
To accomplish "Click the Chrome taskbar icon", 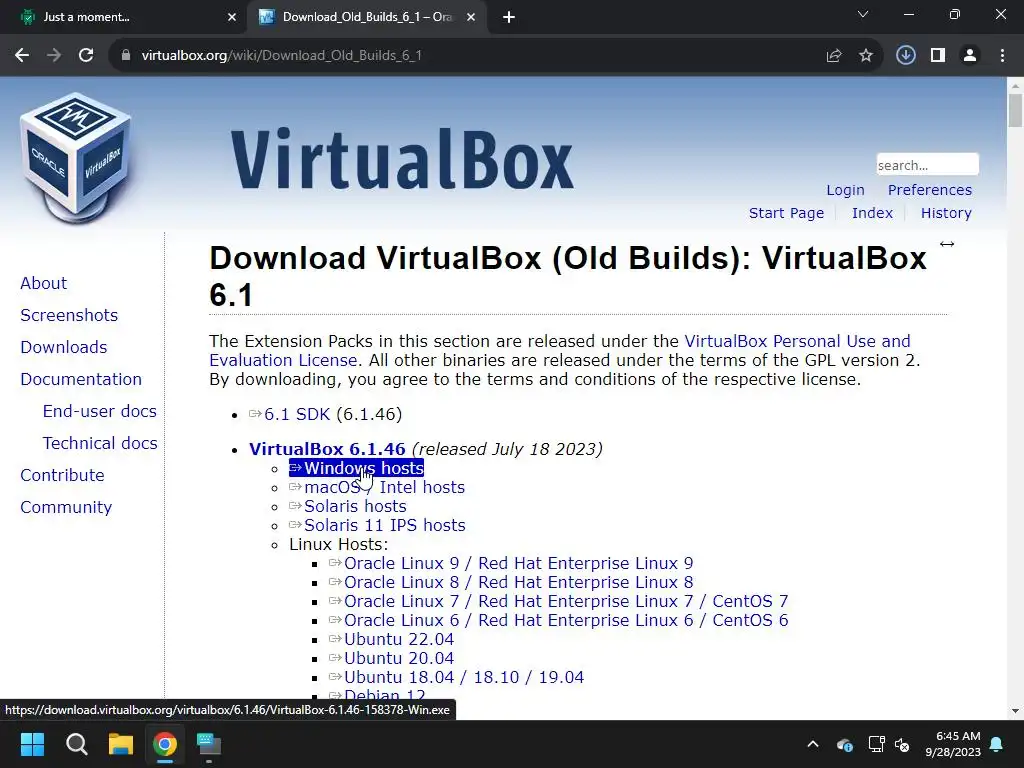I will click(165, 744).
